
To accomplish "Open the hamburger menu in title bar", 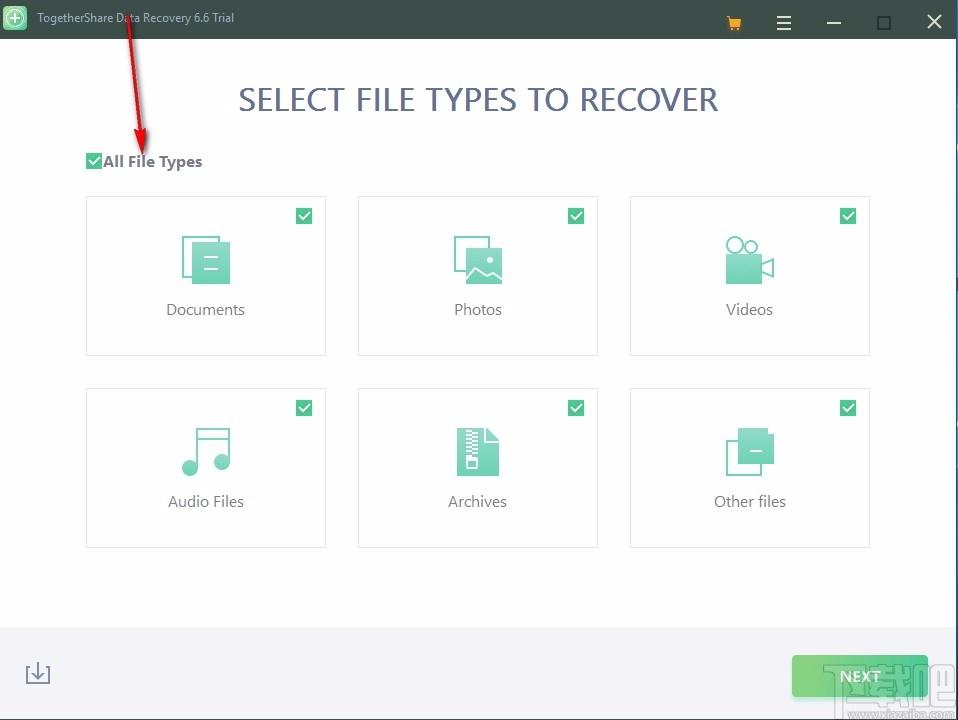I will tap(784, 22).
